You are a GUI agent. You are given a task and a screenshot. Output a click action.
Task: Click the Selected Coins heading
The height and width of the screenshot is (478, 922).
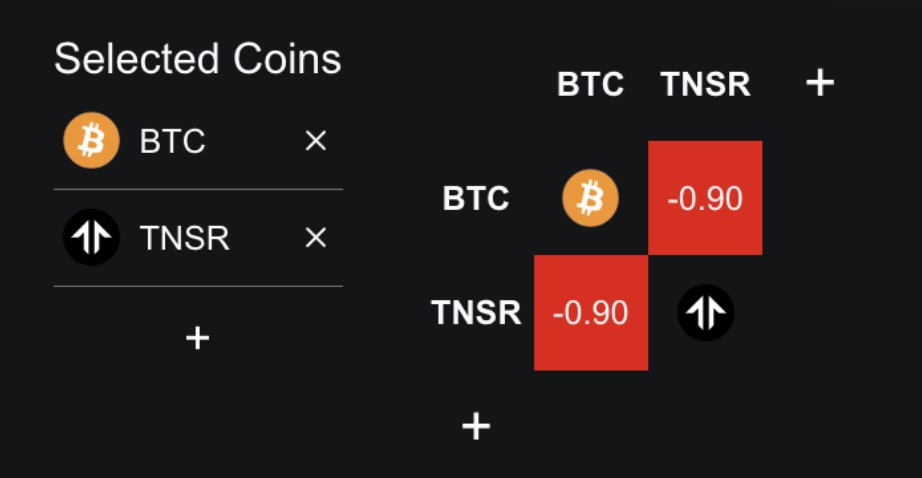(198, 60)
